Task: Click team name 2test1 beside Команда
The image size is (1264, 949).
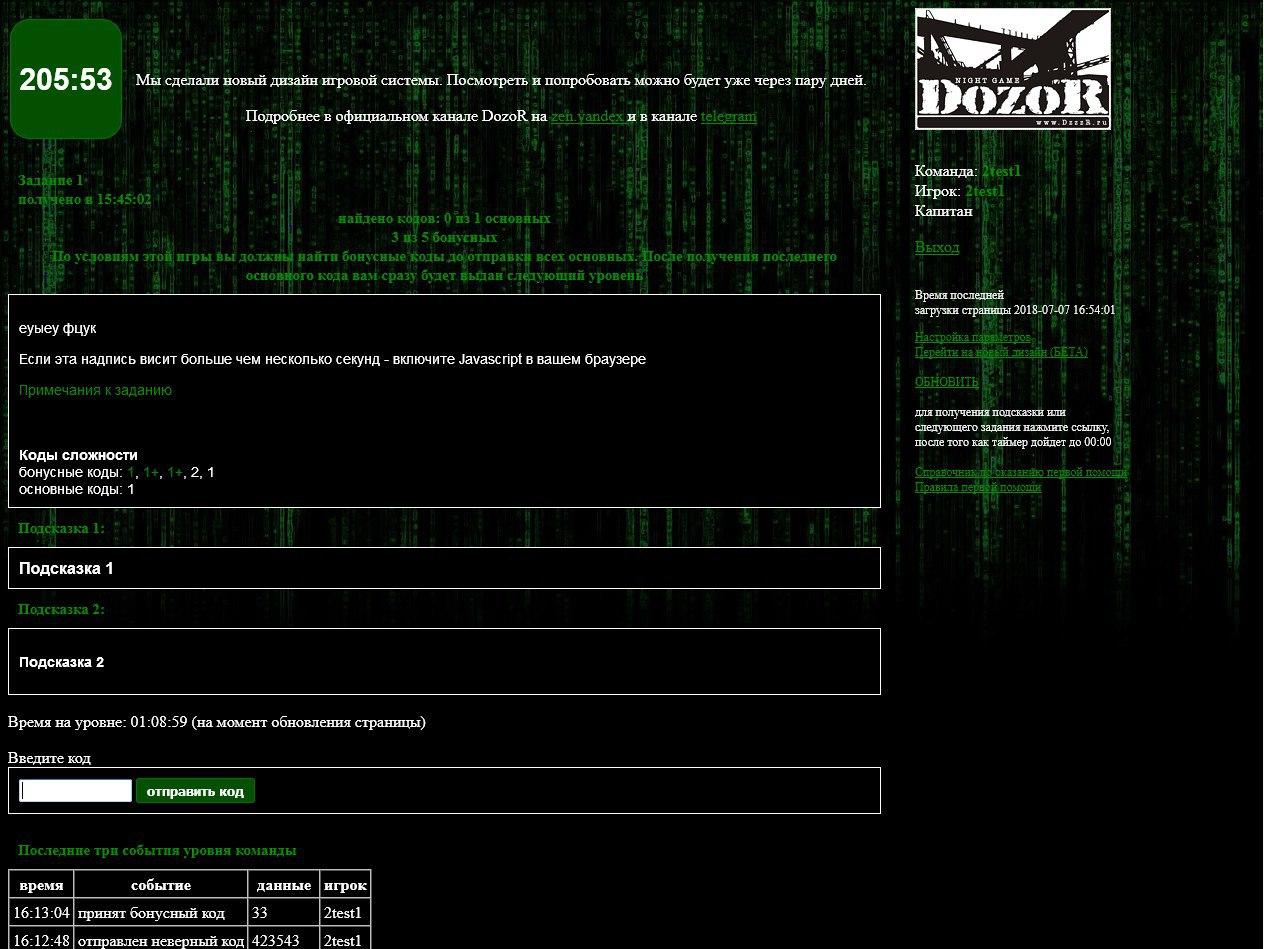Action: pos(1001,171)
